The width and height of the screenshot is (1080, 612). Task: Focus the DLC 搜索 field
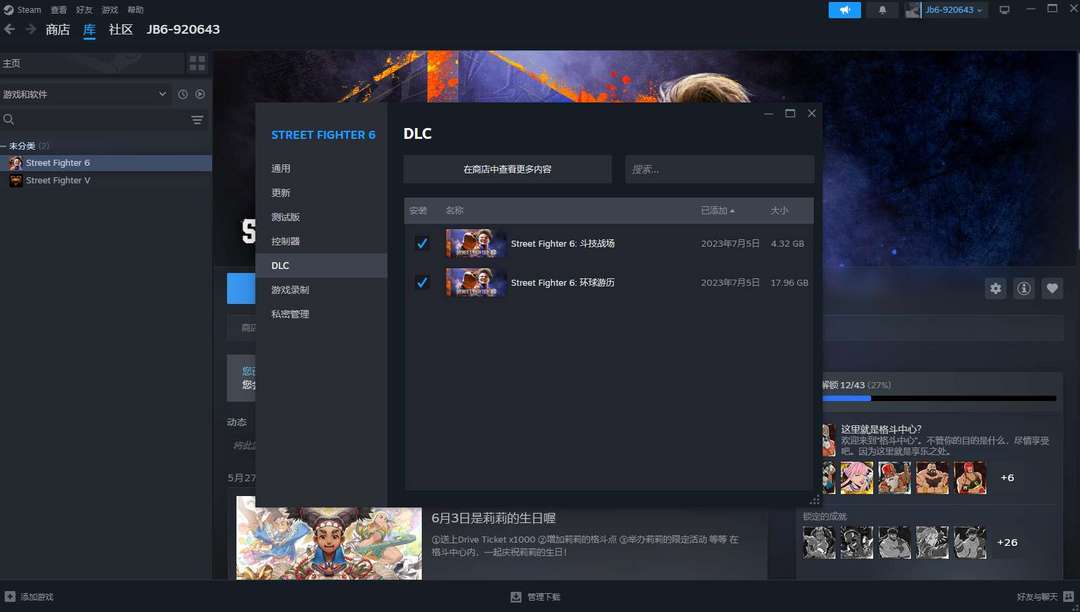click(x=720, y=169)
